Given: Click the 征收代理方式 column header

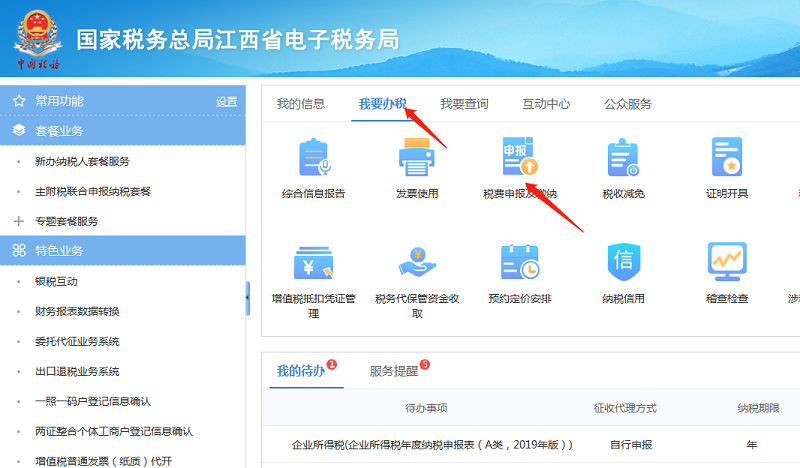Looking at the screenshot, I should point(625,408).
